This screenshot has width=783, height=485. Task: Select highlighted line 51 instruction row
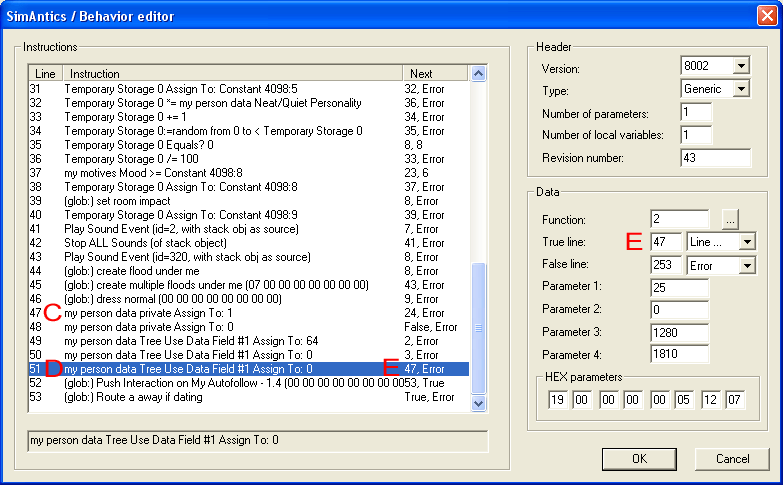pos(249,369)
